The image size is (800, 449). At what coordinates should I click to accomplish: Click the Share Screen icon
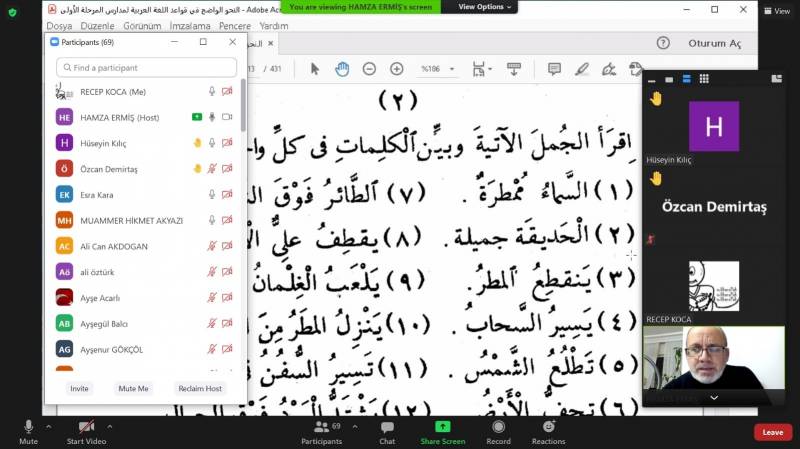point(442,427)
